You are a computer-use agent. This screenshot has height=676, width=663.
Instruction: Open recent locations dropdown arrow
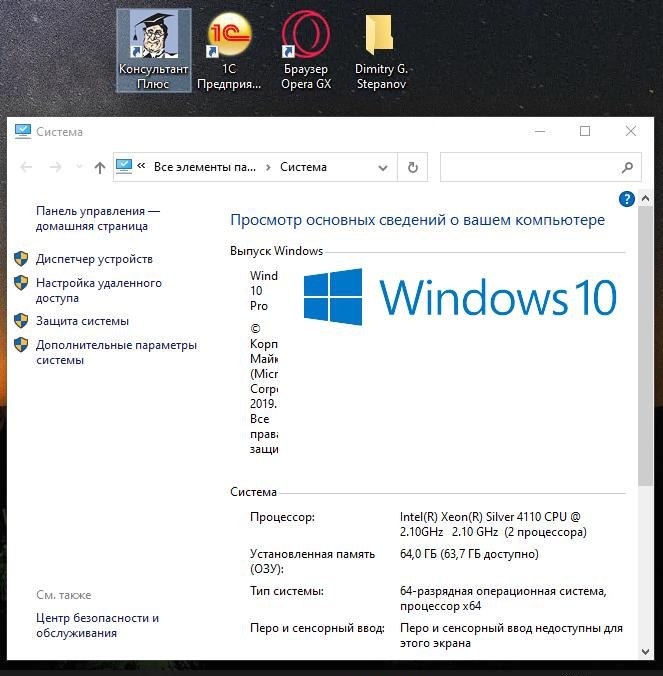(x=79, y=167)
